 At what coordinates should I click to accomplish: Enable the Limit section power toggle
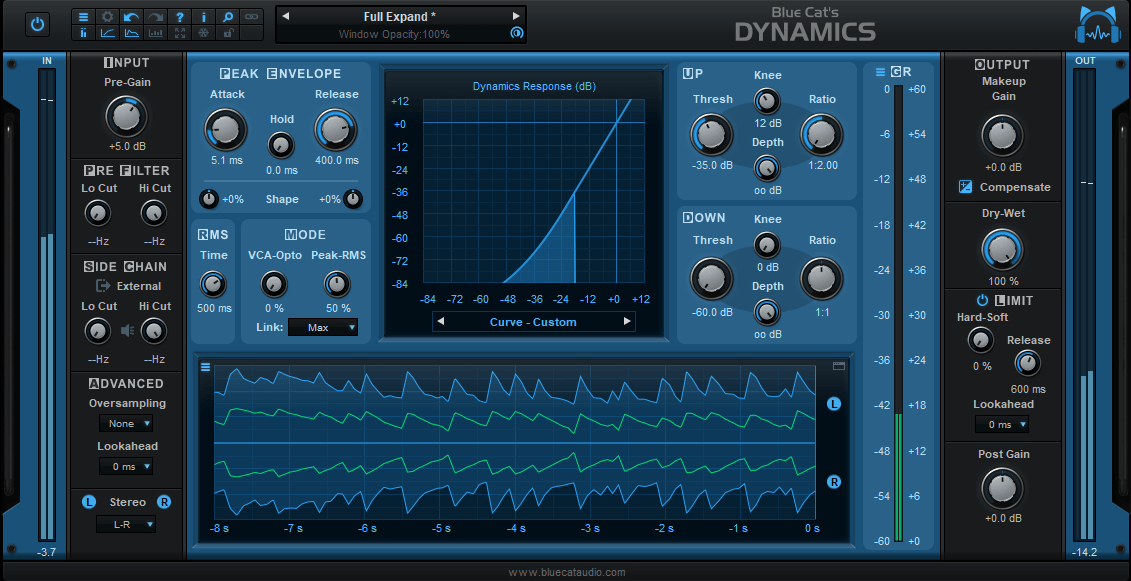pyautogui.click(x=982, y=300)
